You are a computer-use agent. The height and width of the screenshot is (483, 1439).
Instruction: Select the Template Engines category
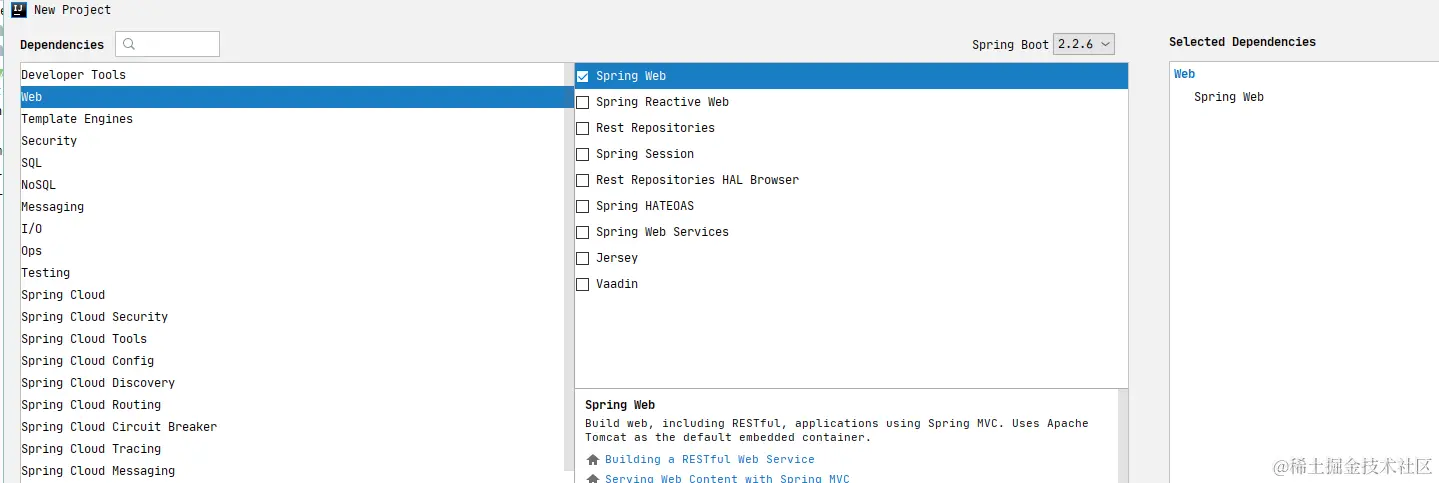77,119
